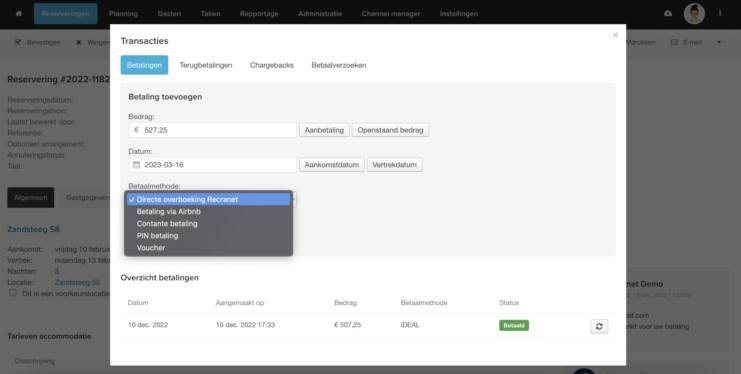Image resolution: width=741 pixels, height=374 pixels.
Task: Switch to the Betaalverzoeken tab
Action: click(339, 65)
